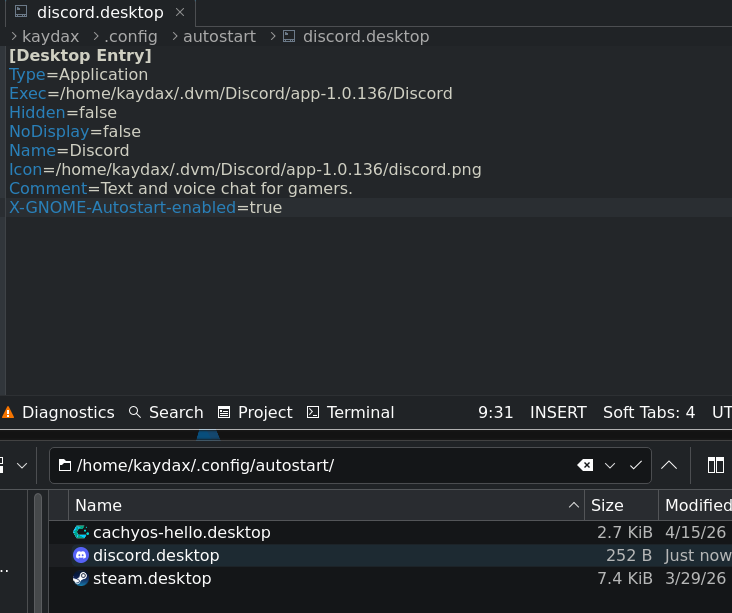Open the Terminal panel
Screen dimensions: 732x613
[350, 412]
